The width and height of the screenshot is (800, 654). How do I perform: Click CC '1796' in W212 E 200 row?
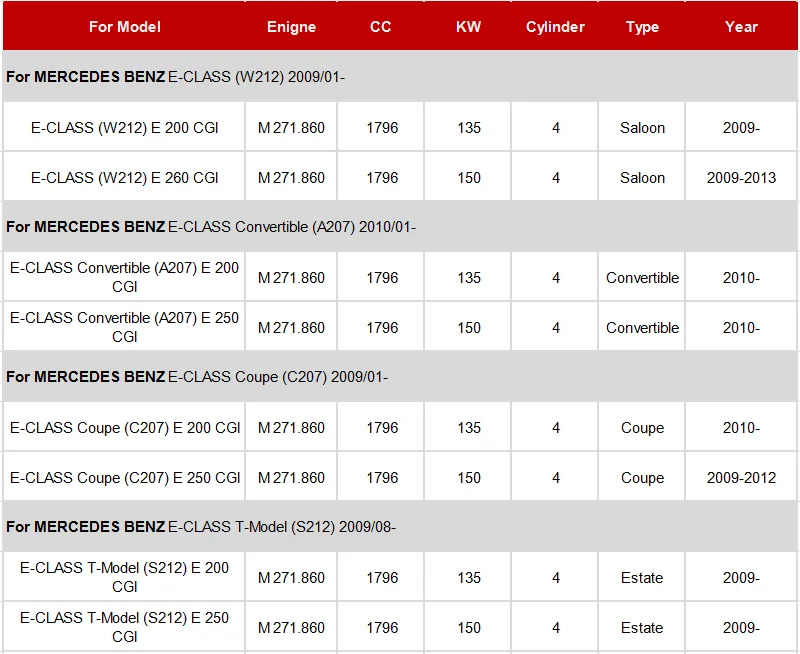382,128
